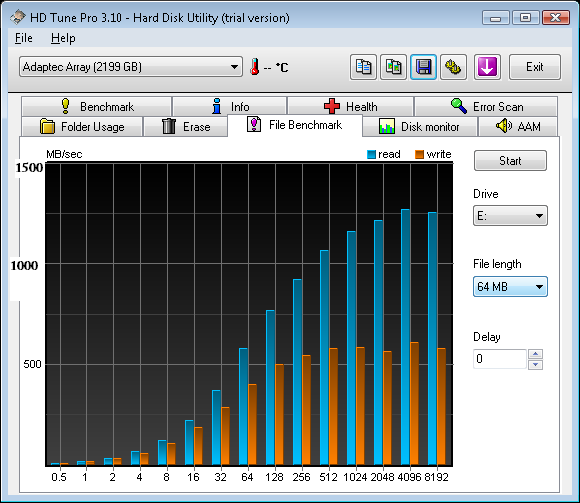Click the copy screenshot to clipboard icon
The image size is (580, 503).
(393, 67)
